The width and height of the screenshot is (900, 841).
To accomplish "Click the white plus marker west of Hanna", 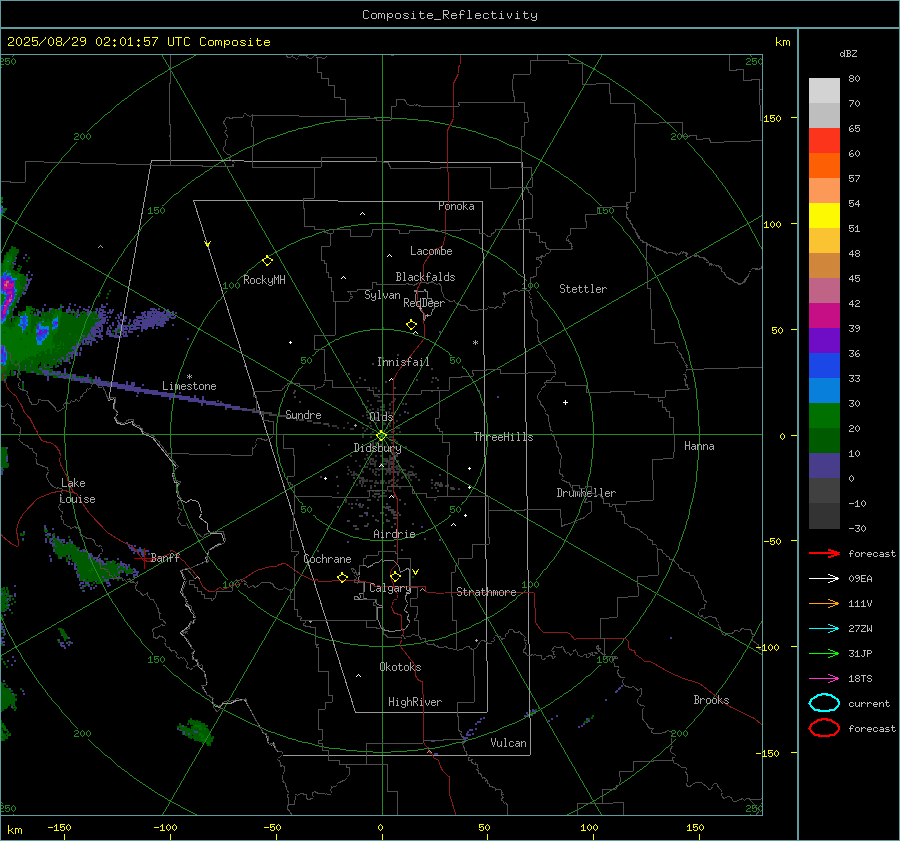I will [565, 402].
